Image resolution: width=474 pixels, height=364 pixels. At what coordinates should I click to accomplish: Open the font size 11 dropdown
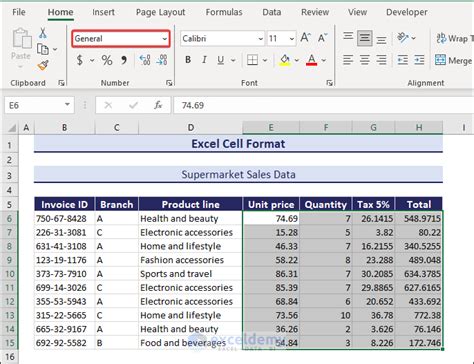point(292,39)
